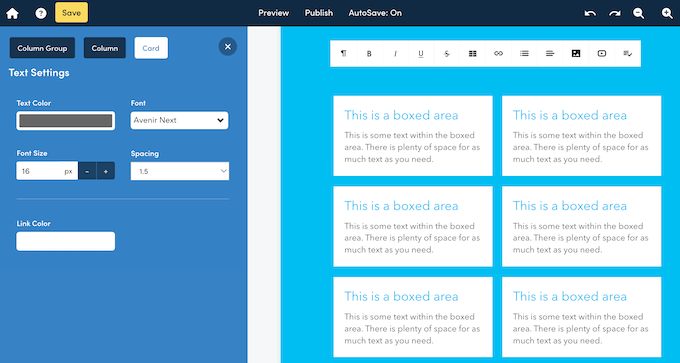Screen dimensions: 680x363
Task: Click the checklist icon in text toolbar
Action: pyautogui.click(x=628, y=53)
